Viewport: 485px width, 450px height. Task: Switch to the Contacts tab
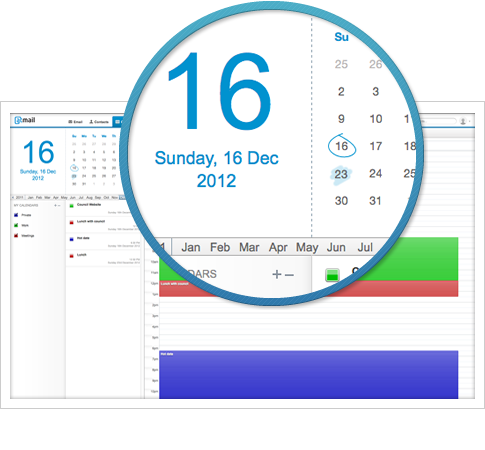coord(99,122)
